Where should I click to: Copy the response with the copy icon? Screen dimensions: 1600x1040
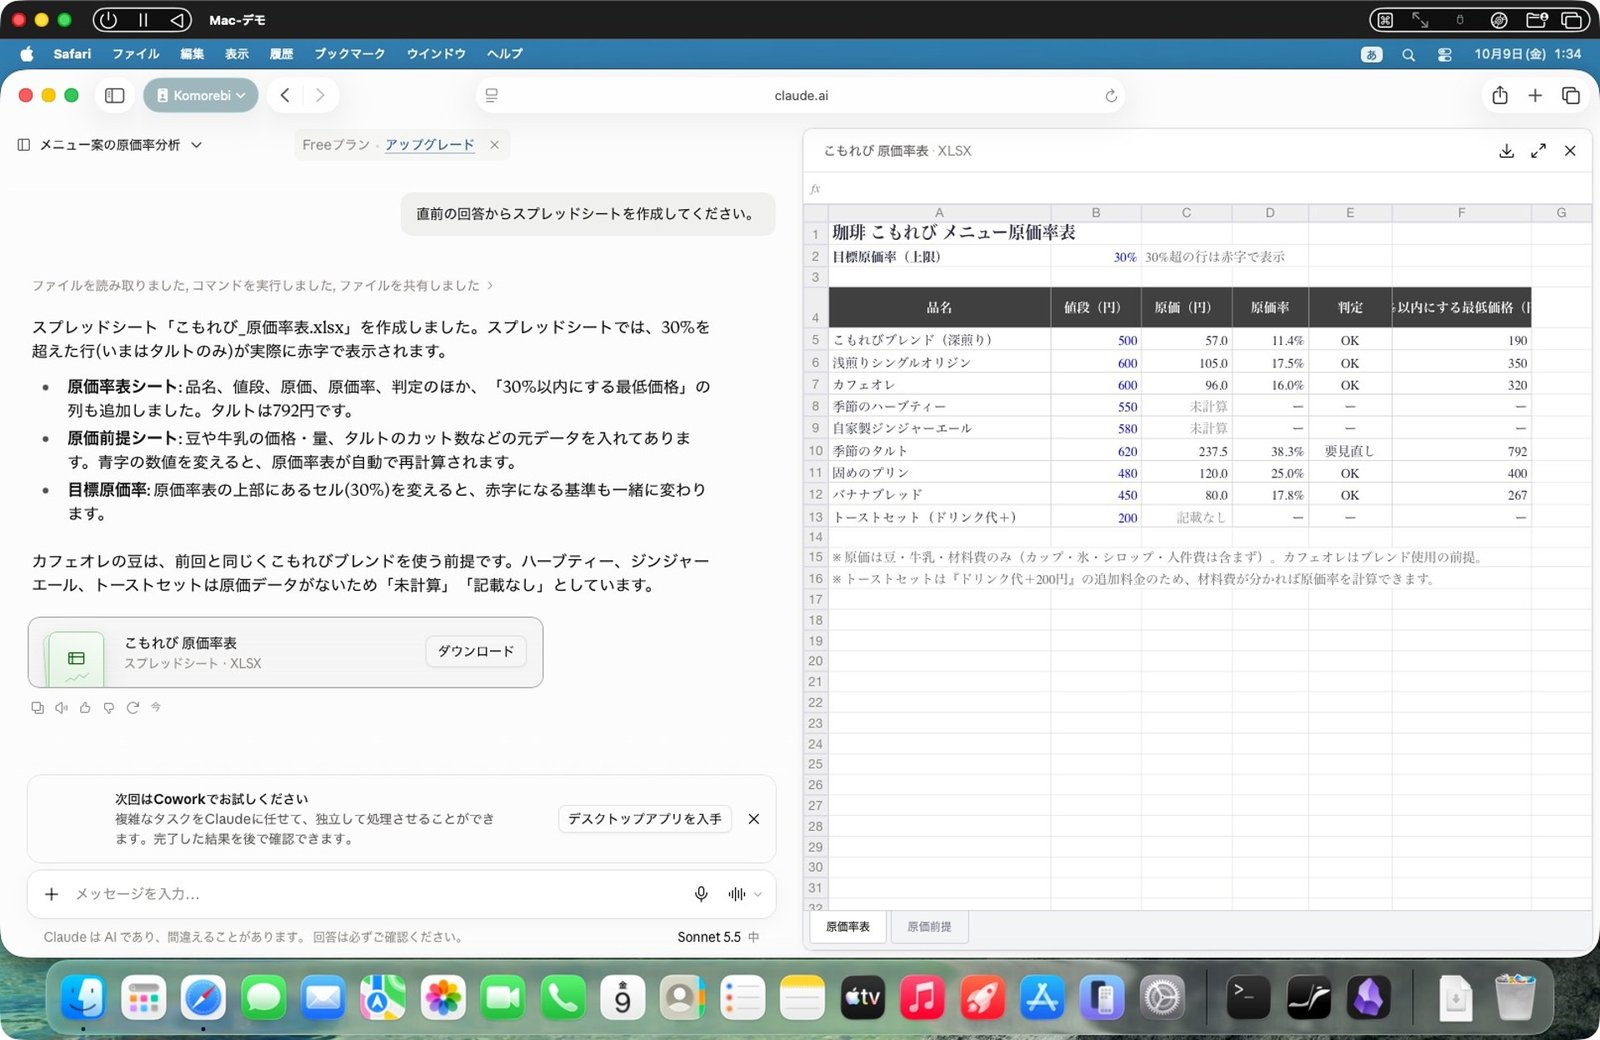click(x=37, y=707)
